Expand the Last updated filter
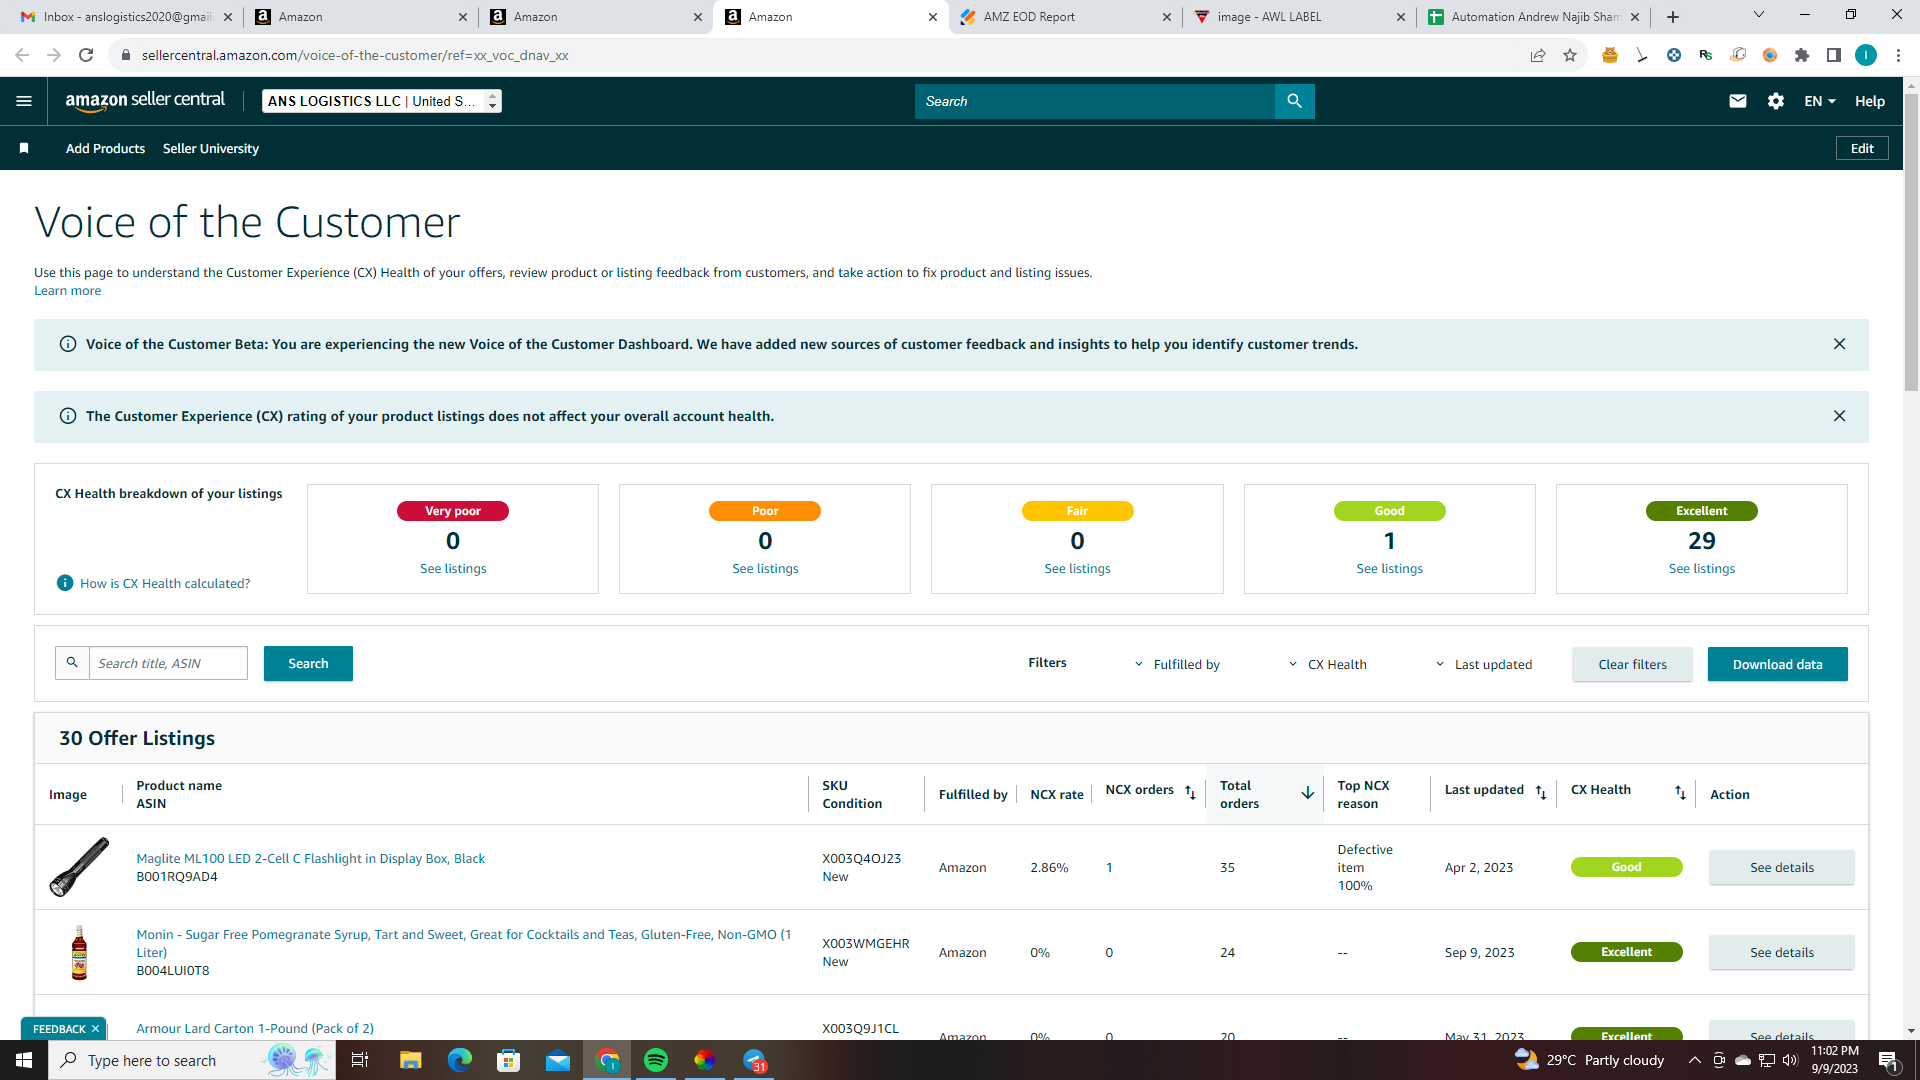Screen dimensions: 1920x1080 point(1483,664)
